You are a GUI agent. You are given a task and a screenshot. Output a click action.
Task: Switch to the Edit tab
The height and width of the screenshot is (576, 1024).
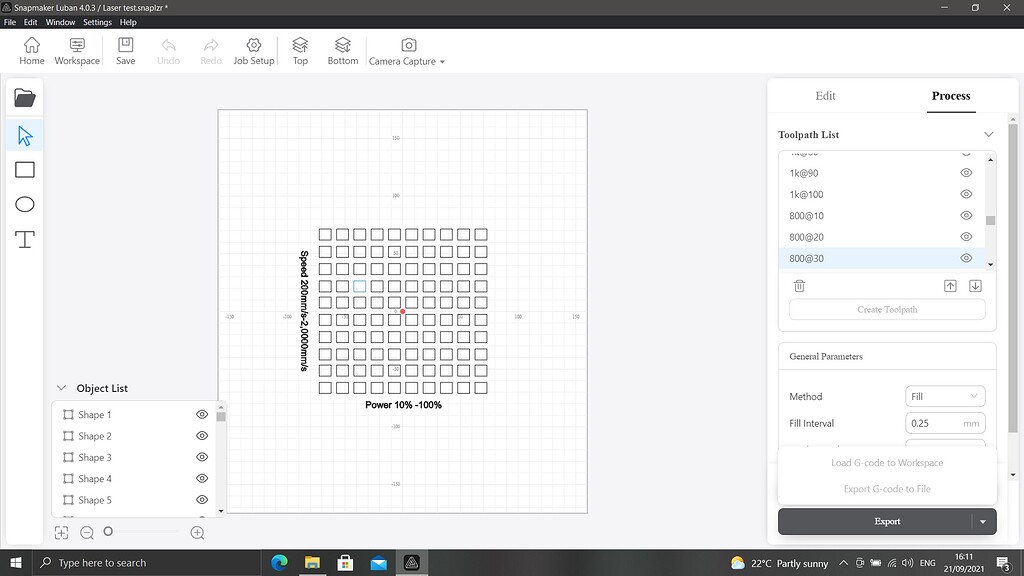(825, 96)
